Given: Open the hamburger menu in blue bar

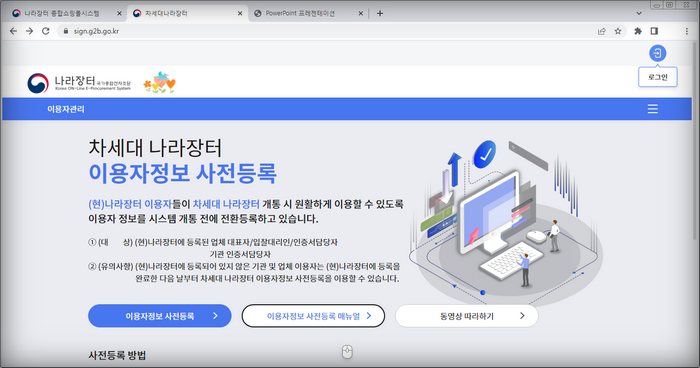Looking at the screenshot, I should pyautogui.click(x=653, y=109).
